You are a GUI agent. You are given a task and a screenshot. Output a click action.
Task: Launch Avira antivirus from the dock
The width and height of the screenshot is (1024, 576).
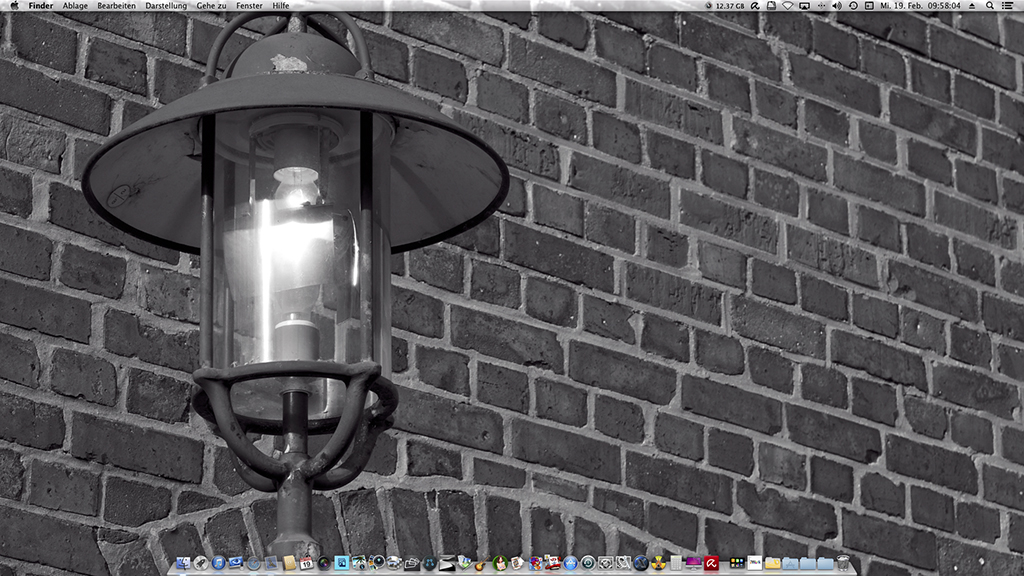pyautogui.click(x=711, y=563)
